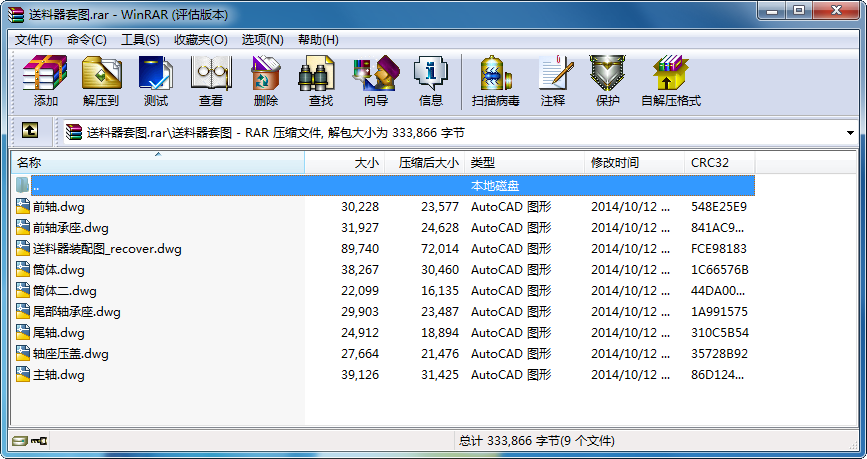The image size is (867, 459).
Task: Click the size value 22,099
Action: click(360, 291)
